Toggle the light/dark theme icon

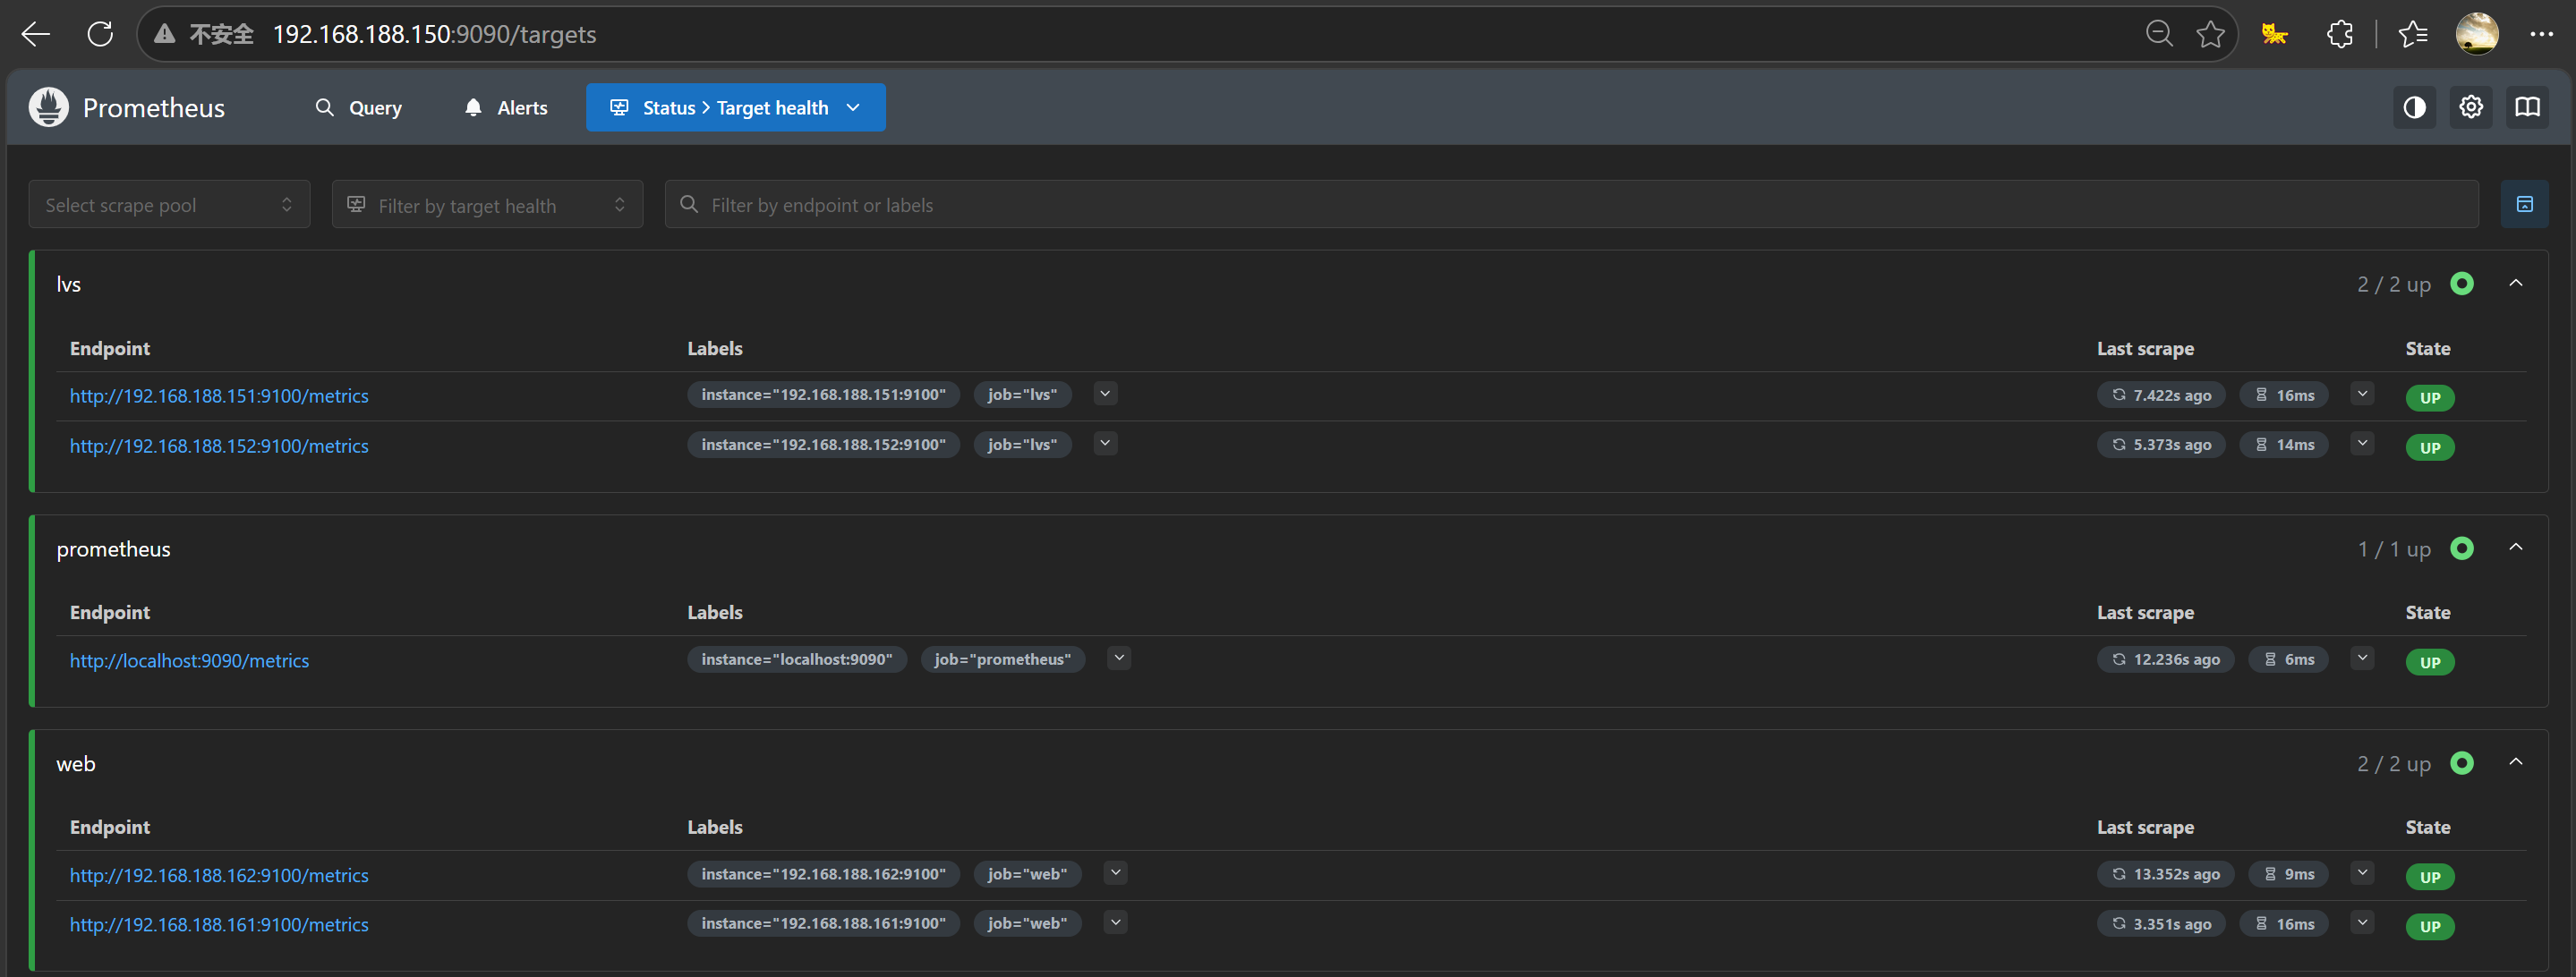pos(2414,107)
